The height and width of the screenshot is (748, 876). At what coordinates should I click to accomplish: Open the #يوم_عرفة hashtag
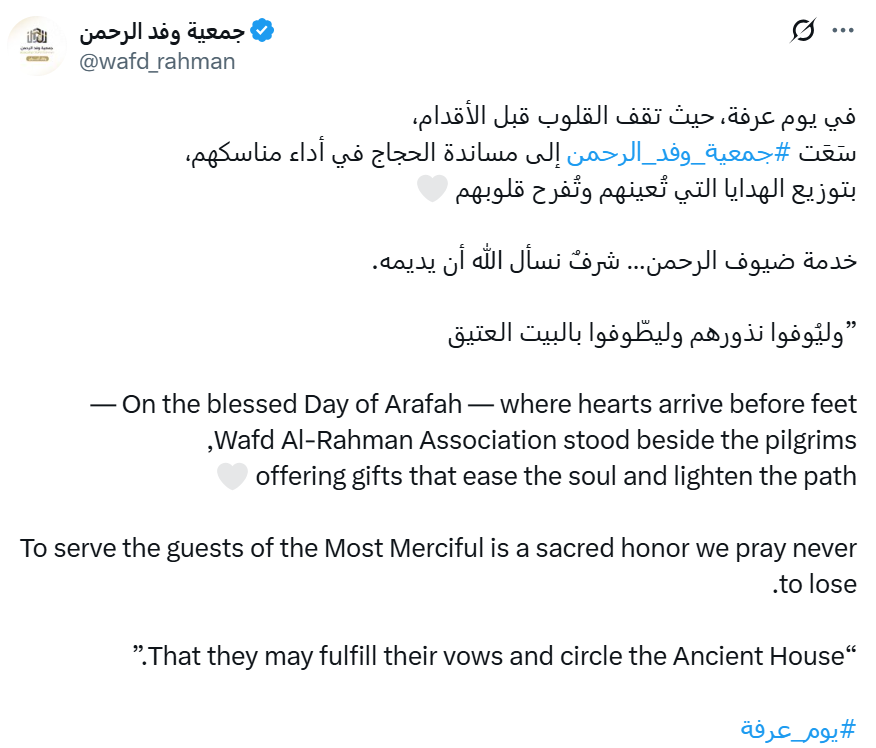click(x=798, y=728)
